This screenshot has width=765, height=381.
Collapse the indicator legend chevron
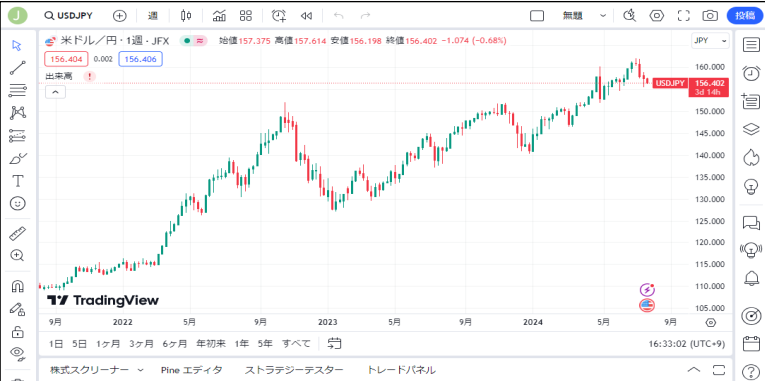[x=55, y=92]
